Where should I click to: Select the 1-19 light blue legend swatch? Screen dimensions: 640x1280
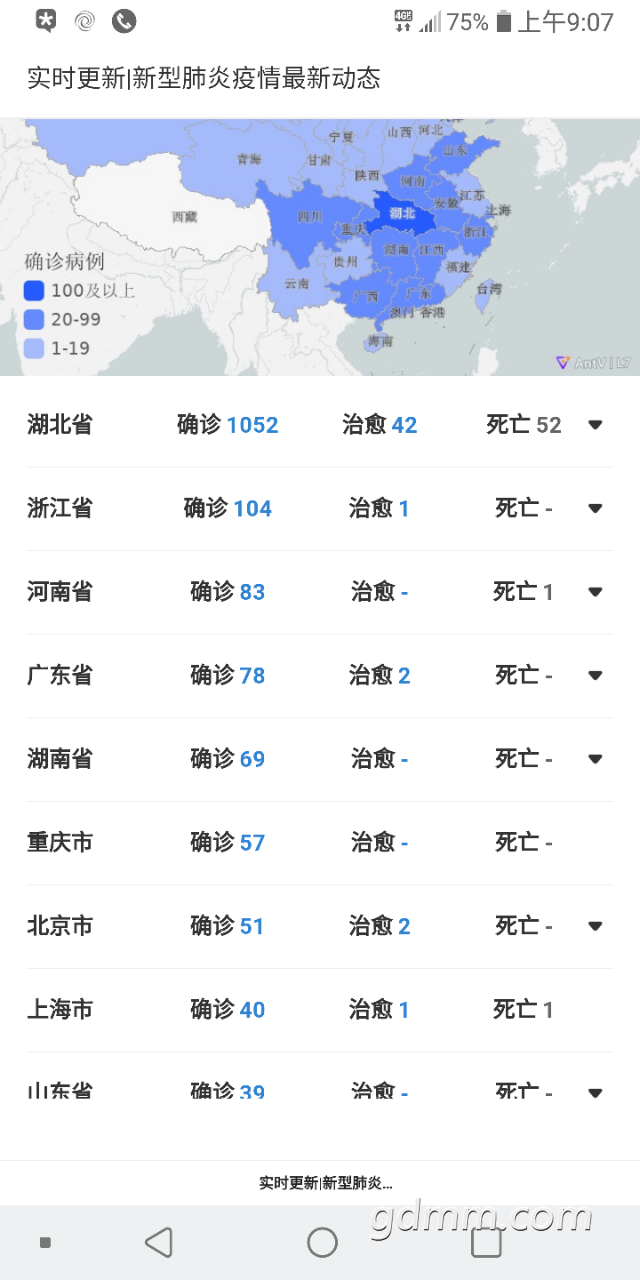pos(35,348)
